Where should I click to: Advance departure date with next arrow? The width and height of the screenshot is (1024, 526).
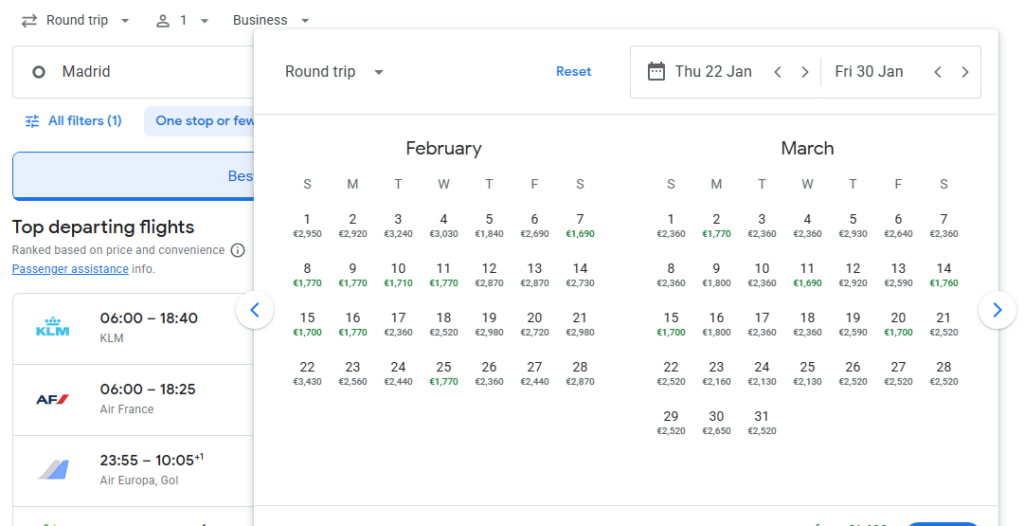coord(805,72)
